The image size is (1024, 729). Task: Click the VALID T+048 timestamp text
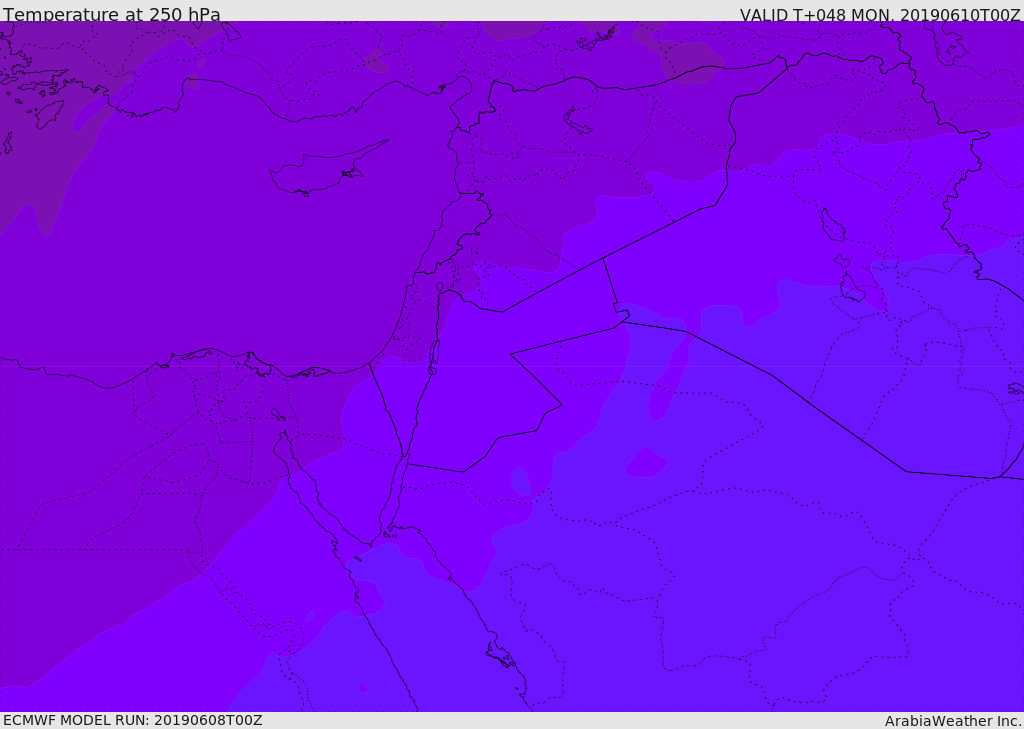pos(879,14)
